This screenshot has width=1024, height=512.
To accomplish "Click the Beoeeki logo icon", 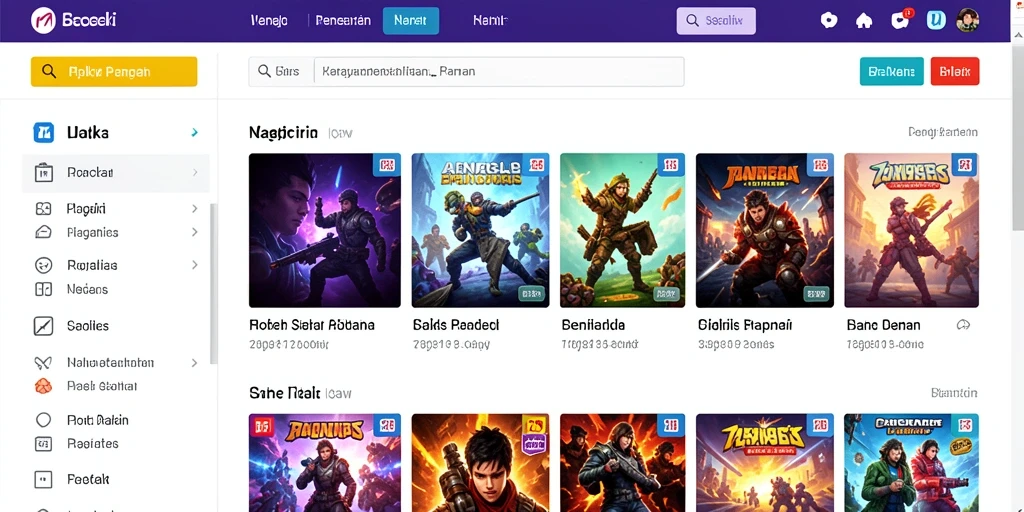I will (x=42, y=21).
